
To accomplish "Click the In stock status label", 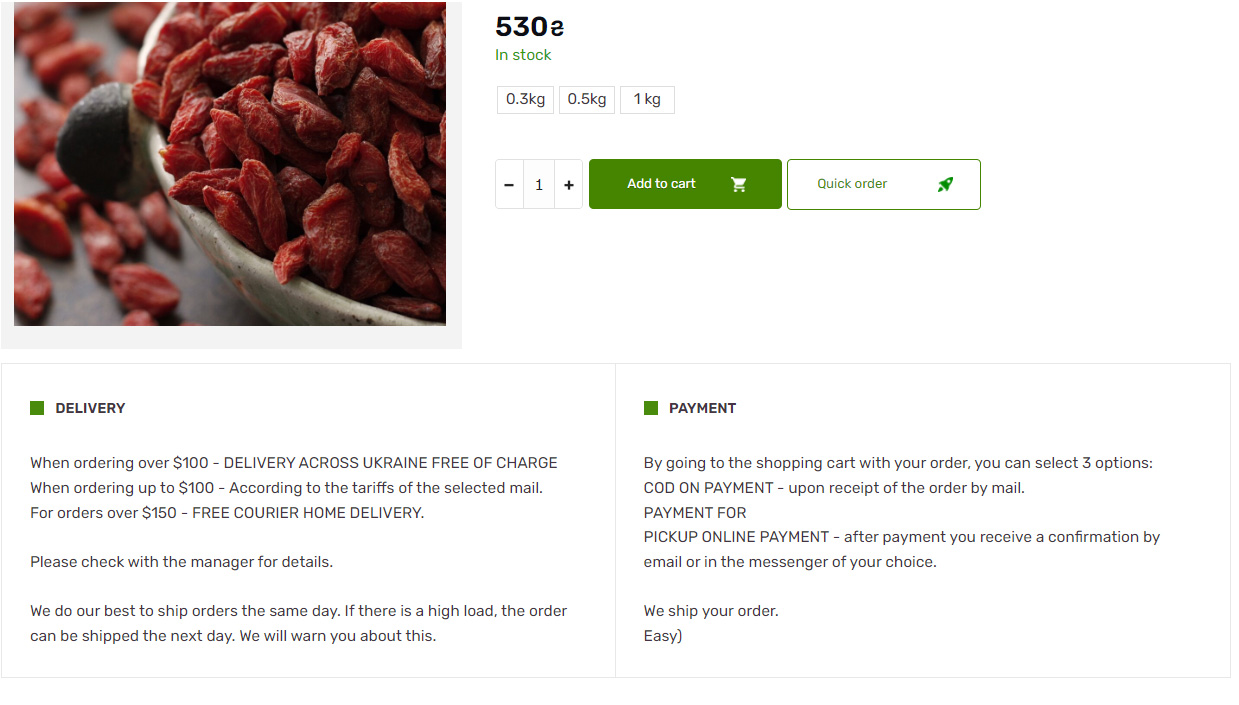I will [x=523, y=55].
